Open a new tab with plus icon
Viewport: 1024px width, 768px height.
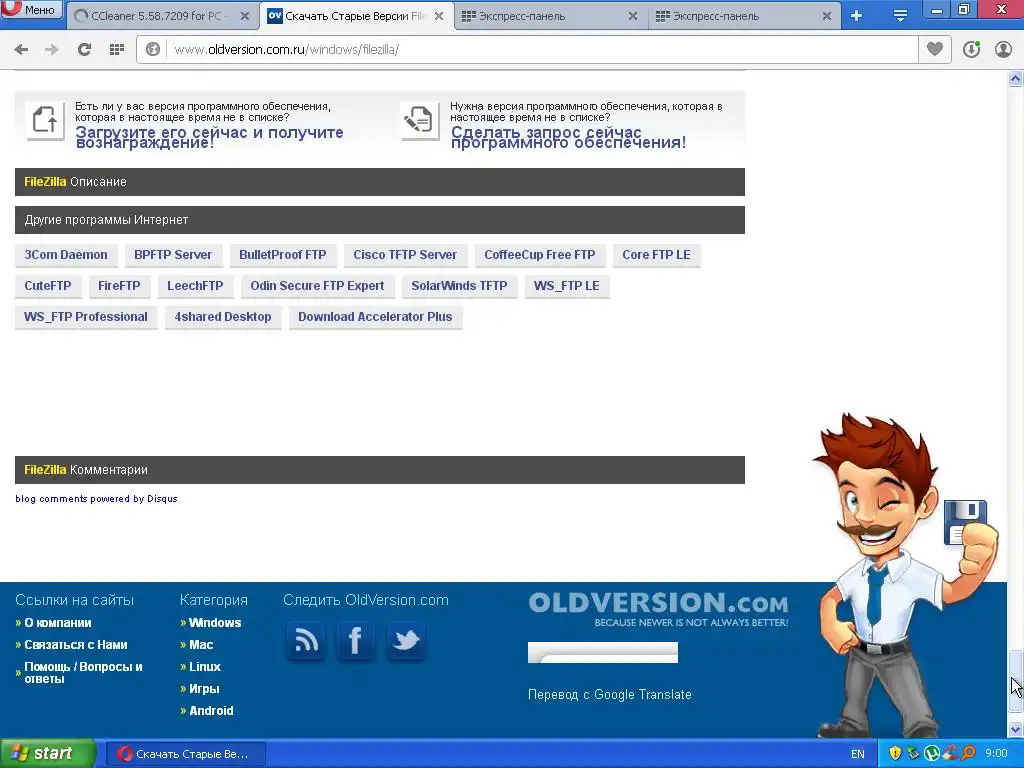coord(857,16)
